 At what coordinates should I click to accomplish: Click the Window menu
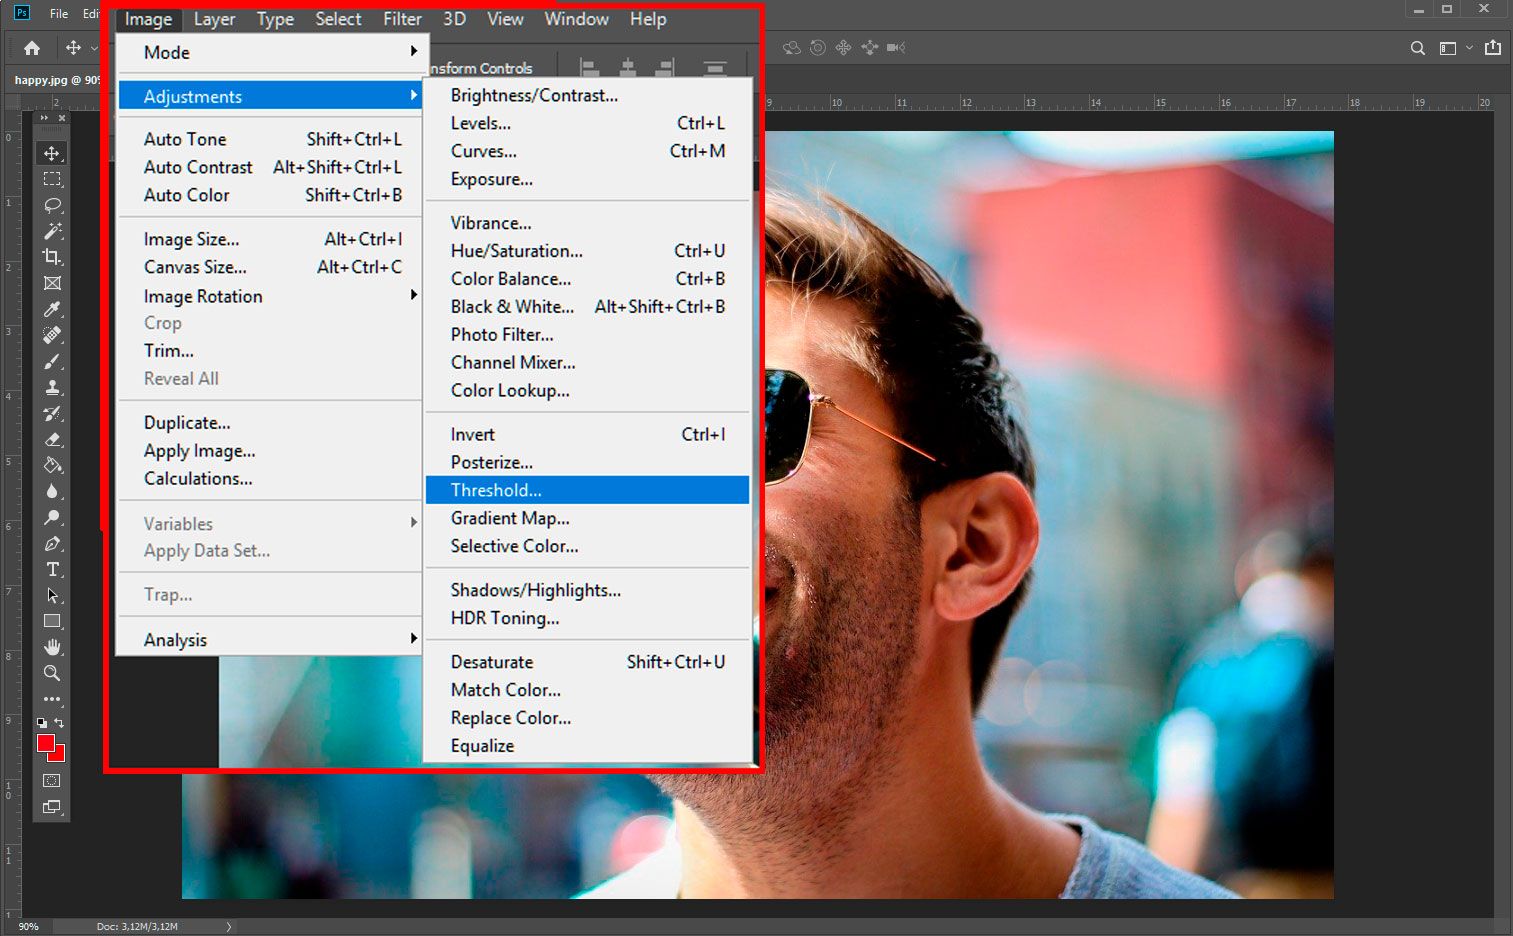[x=576, y=18]
